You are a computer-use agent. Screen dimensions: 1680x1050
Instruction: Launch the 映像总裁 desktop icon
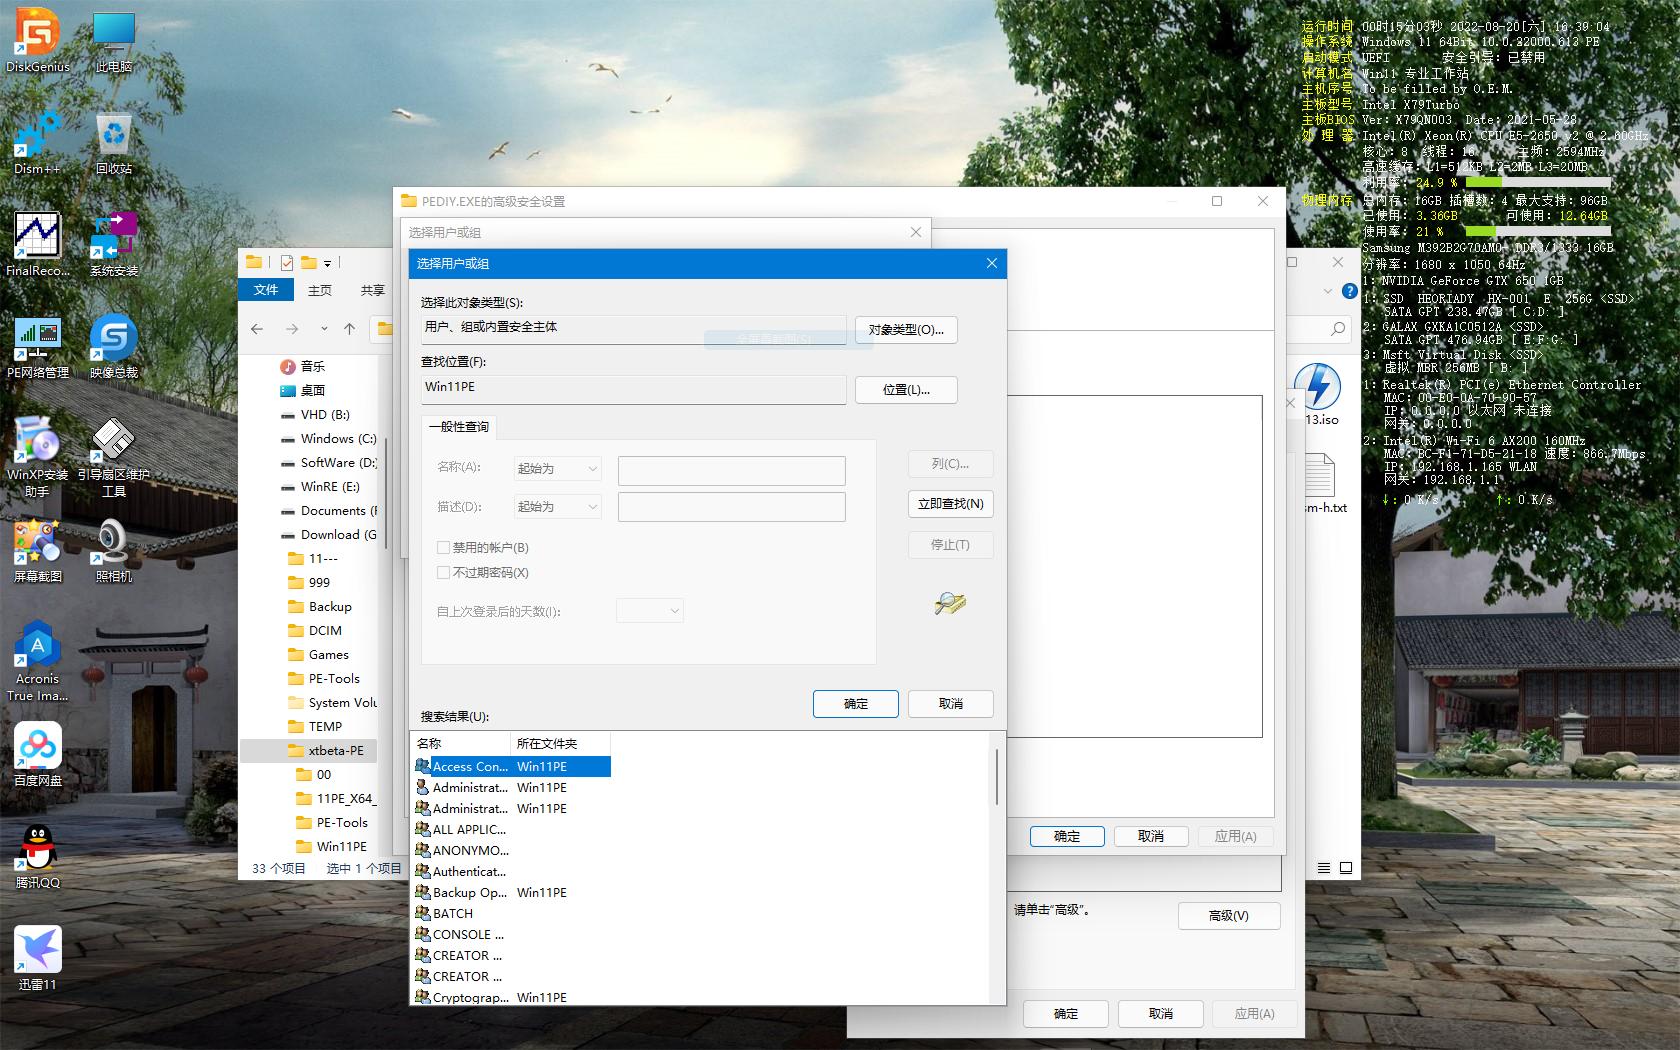coord(114,346)
